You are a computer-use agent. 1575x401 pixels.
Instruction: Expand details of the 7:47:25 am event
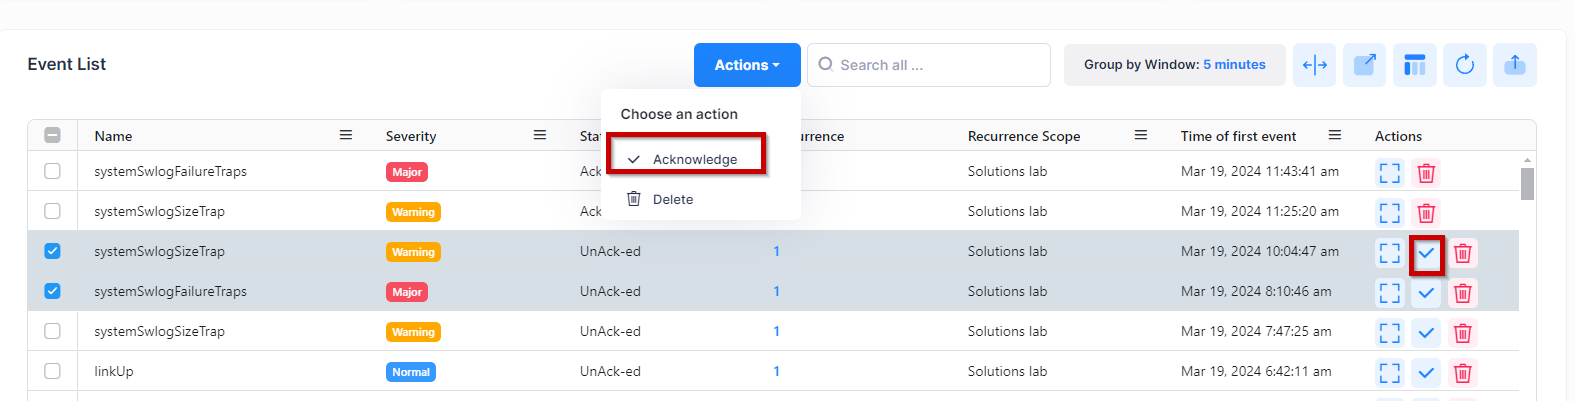1389,333
